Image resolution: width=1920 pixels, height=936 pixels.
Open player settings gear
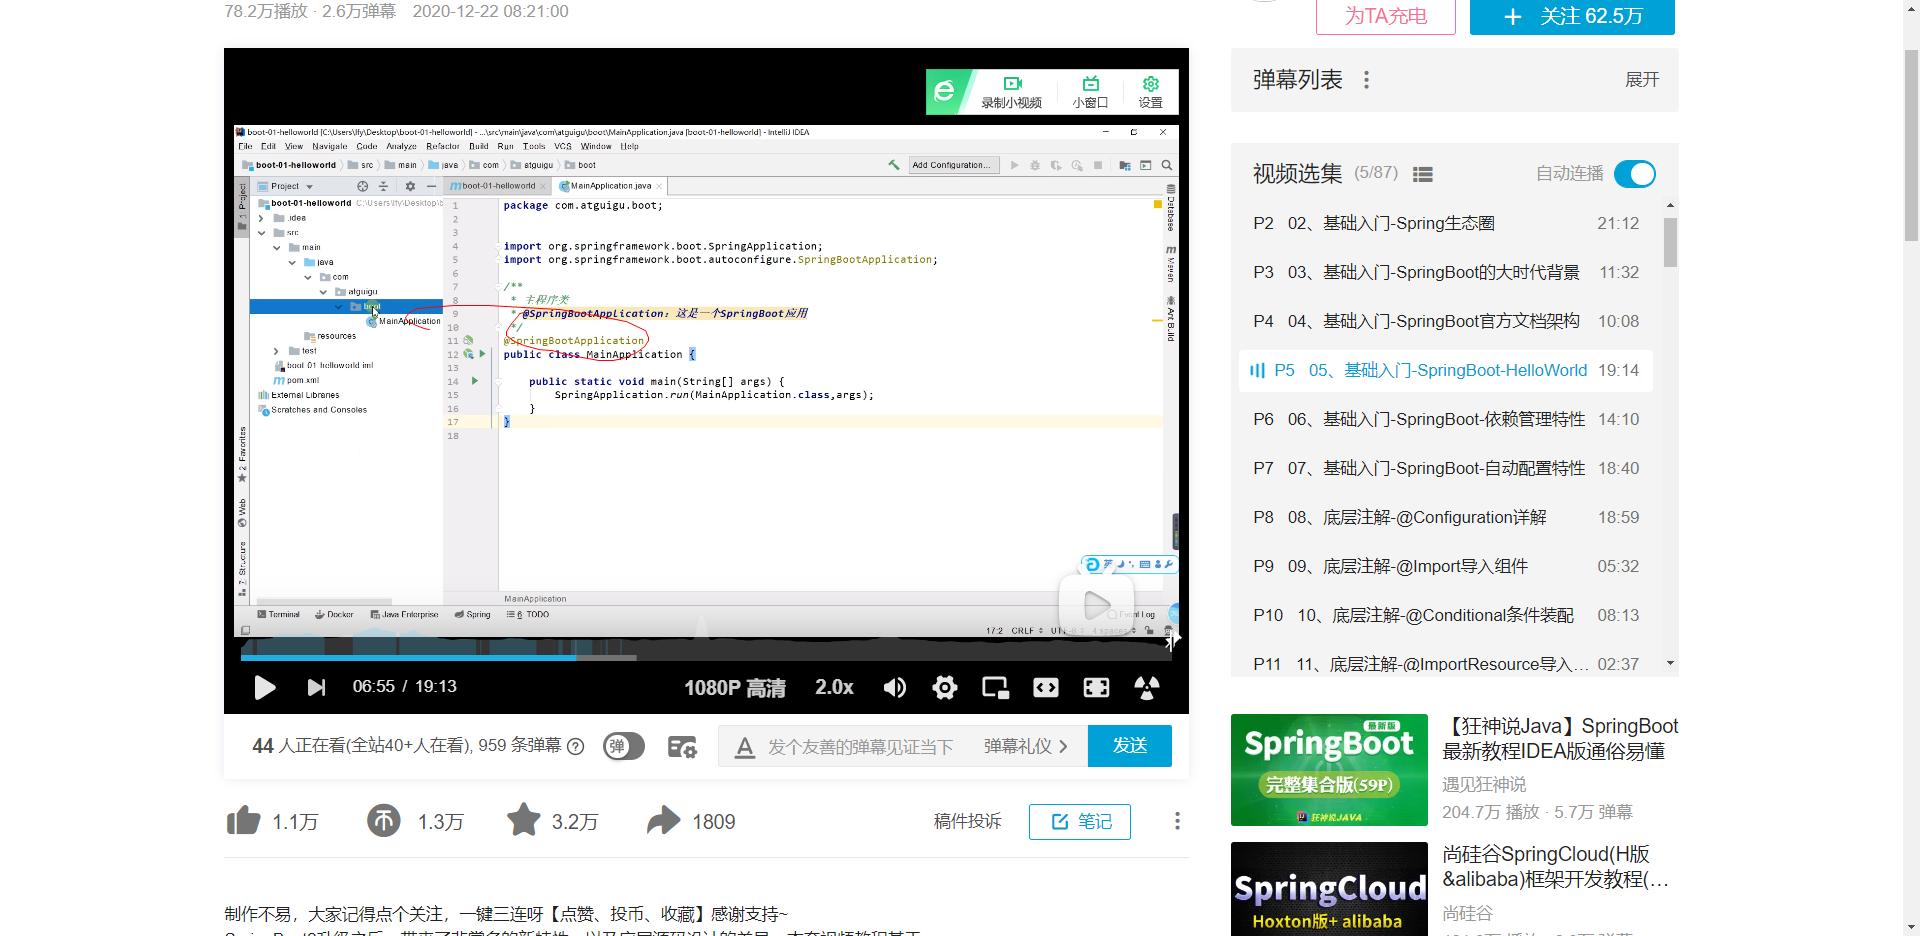coord(945,687)
